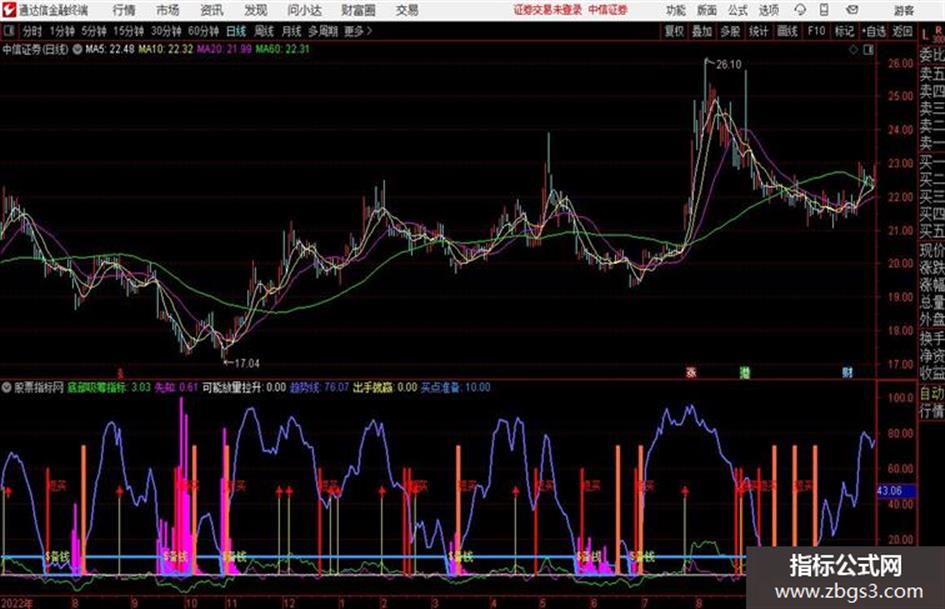Toggle the left panel icon beside 分时
Screen dimensions: 945x609
(x=9, y=31)
